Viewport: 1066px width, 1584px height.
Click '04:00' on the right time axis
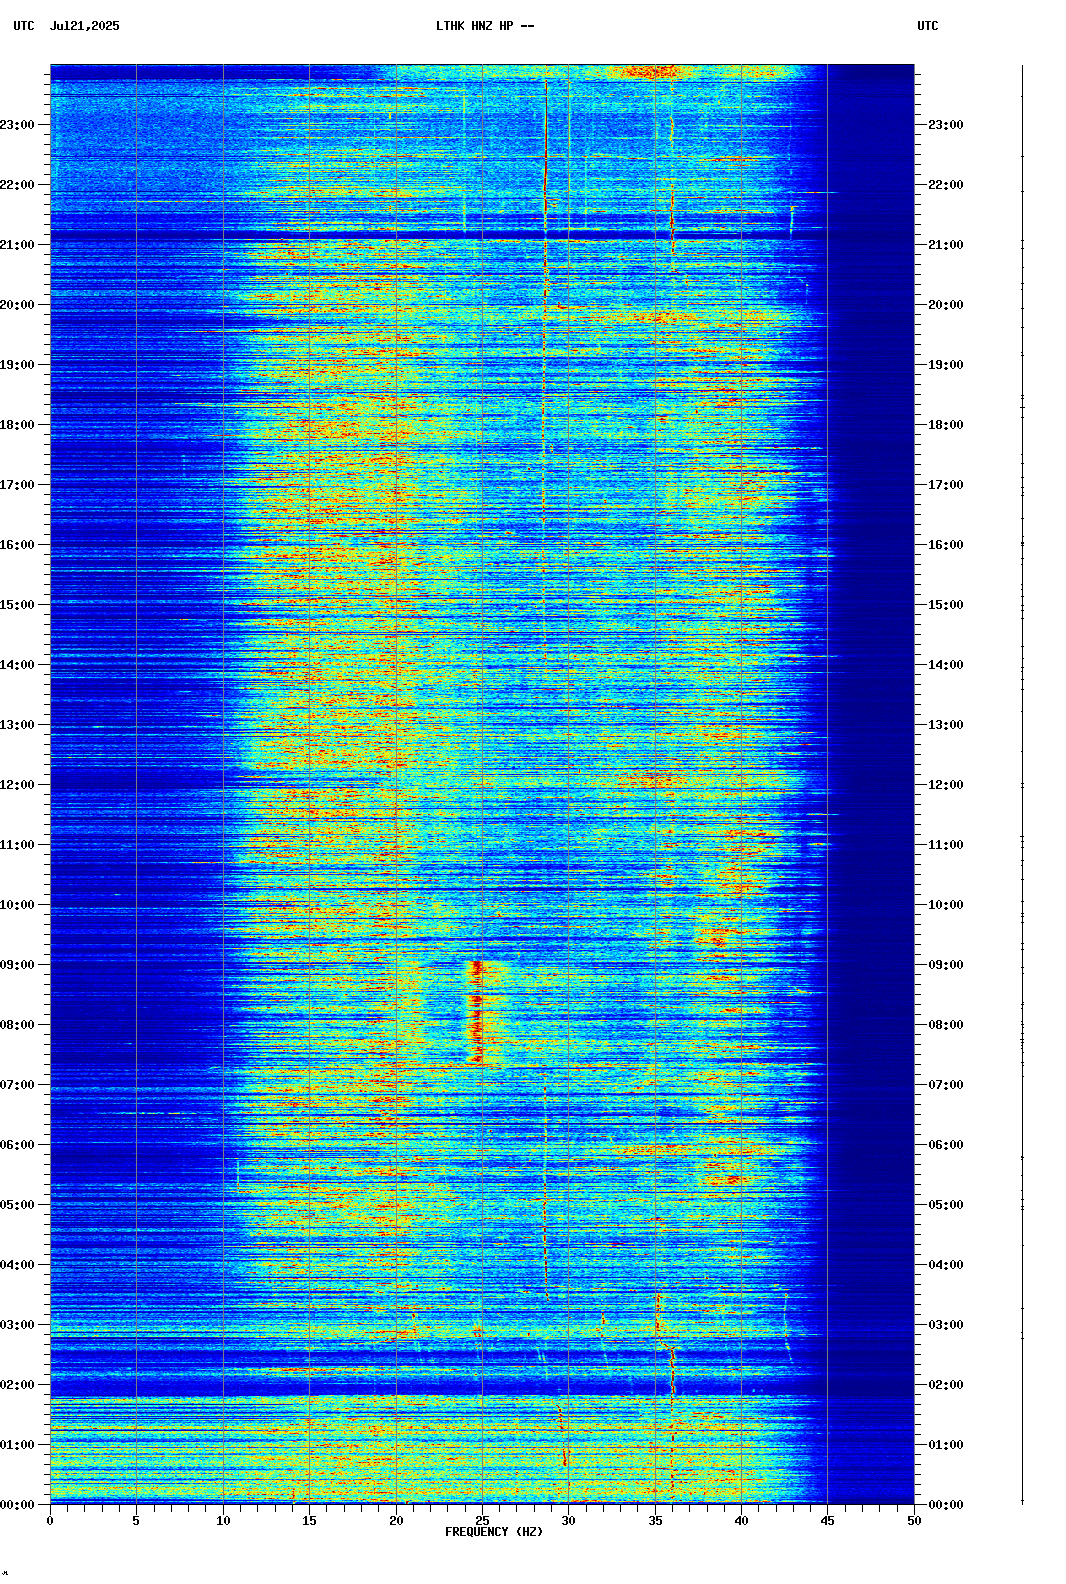pos(946,1265)
